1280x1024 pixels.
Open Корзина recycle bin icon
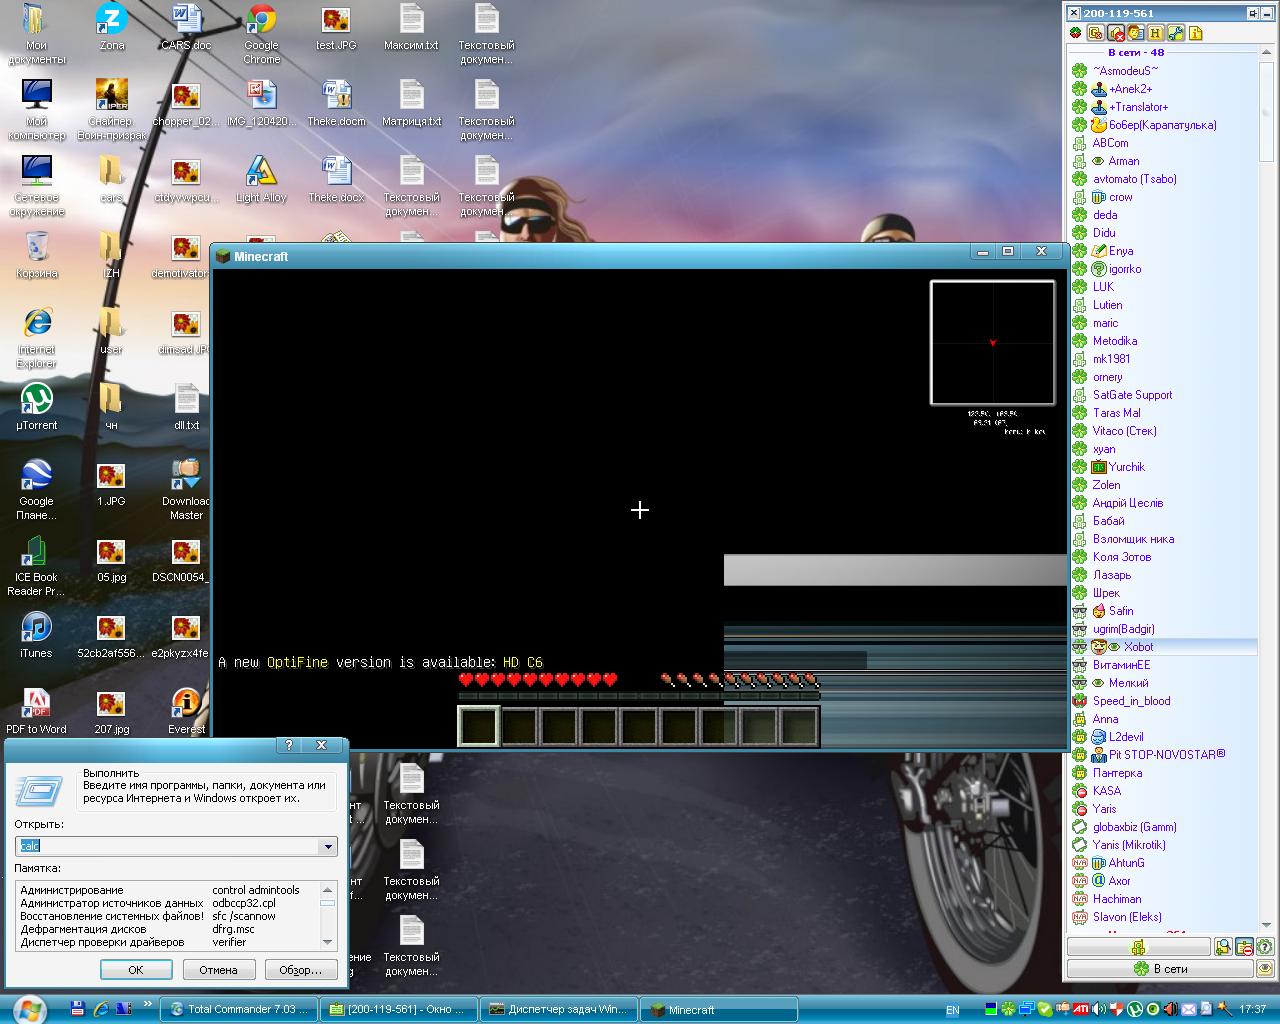[36, 255]
